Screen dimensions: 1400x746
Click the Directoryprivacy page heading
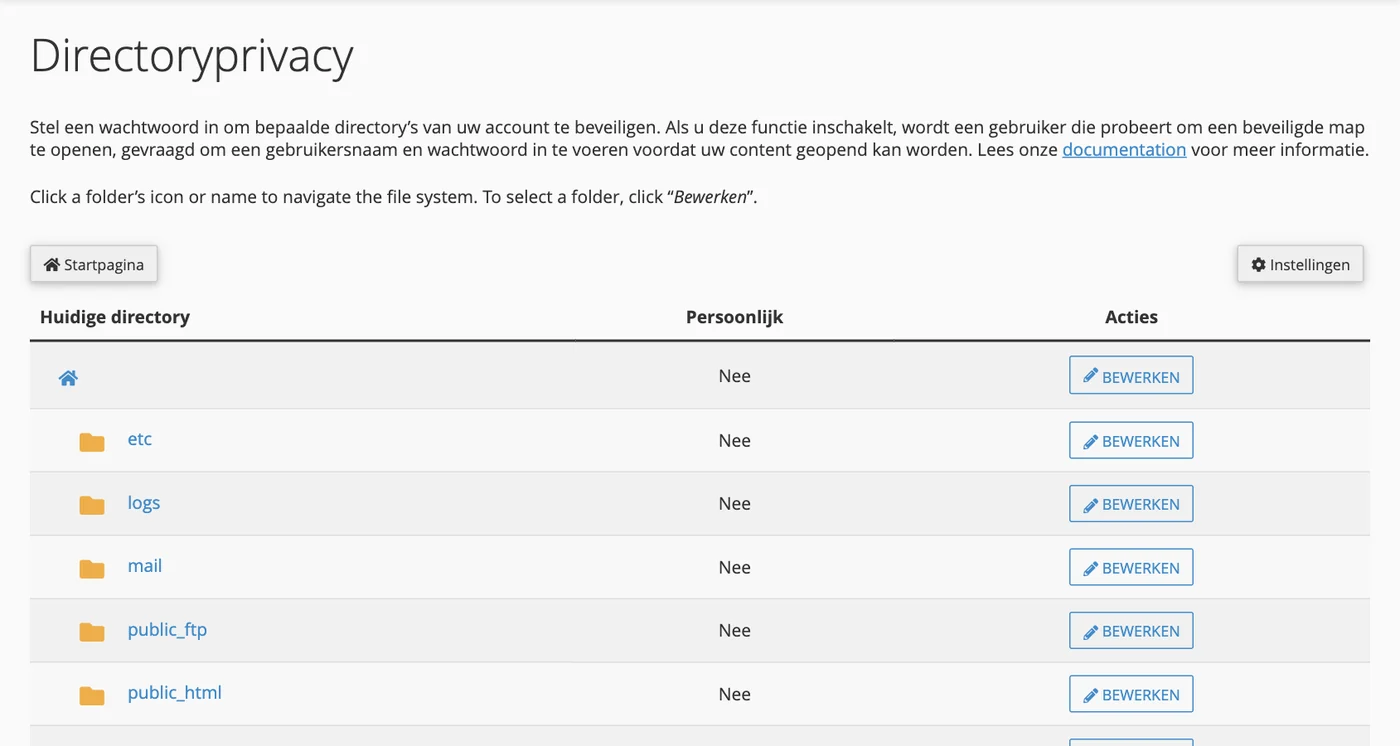click(x=192, y=57)
